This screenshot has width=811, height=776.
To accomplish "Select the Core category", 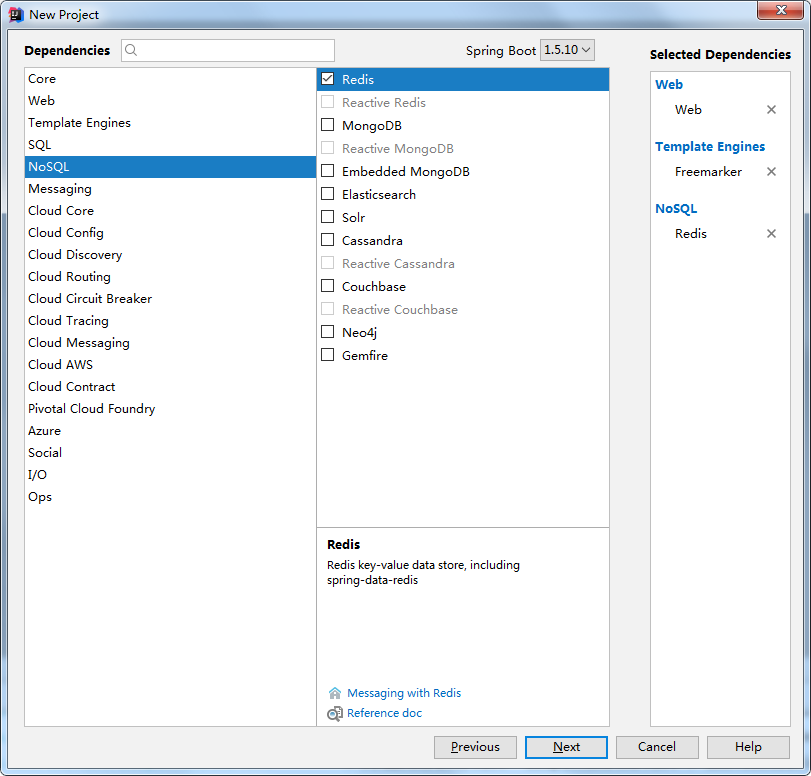I will [x=170, y=79].
